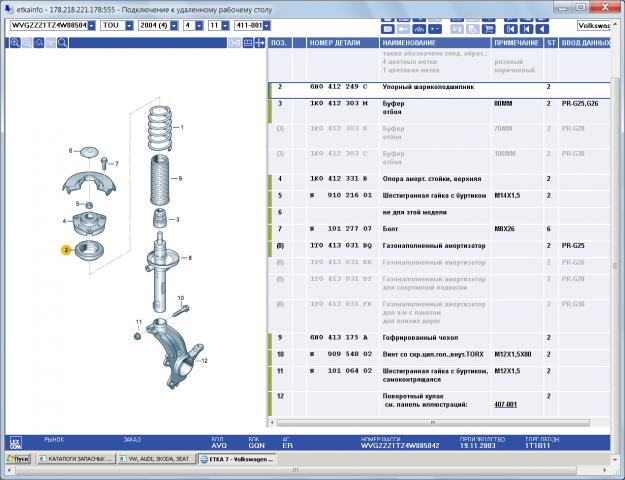Click callout 9 by the corrugated boot

(x=180, y=178)
